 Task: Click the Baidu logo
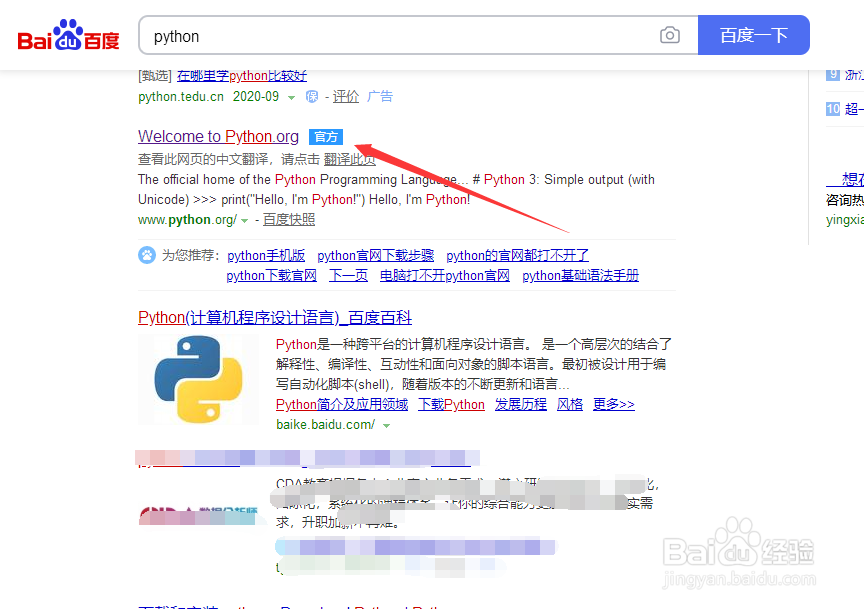point(66,34)
